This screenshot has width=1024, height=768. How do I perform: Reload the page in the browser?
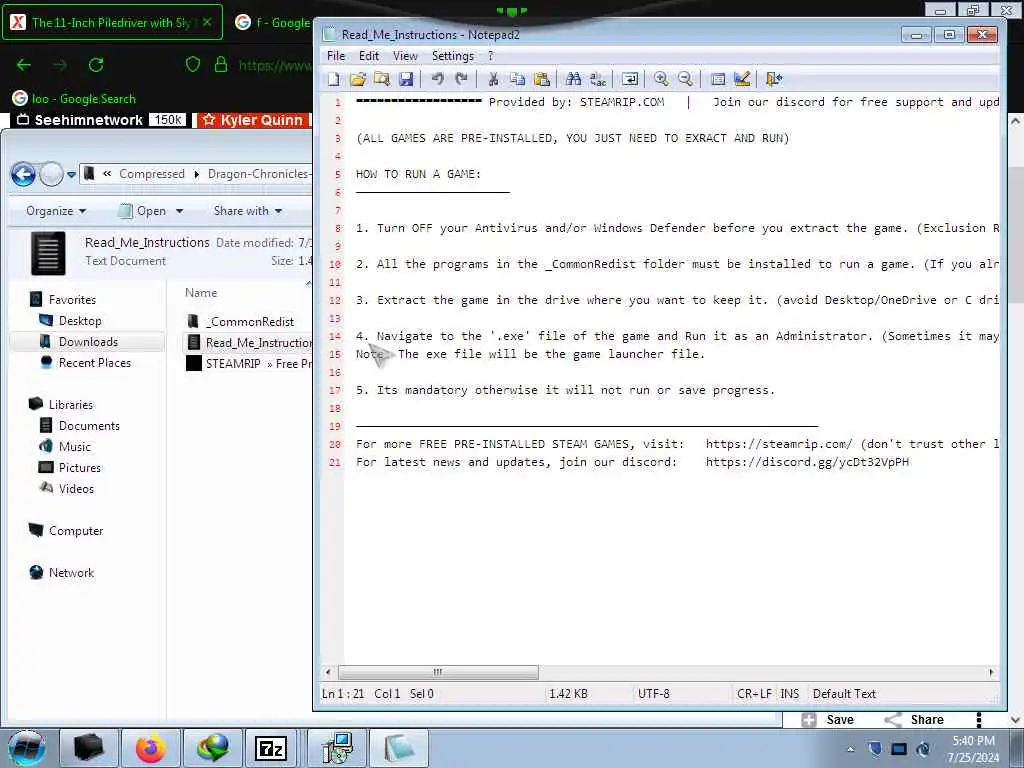(x=96, y=65)
